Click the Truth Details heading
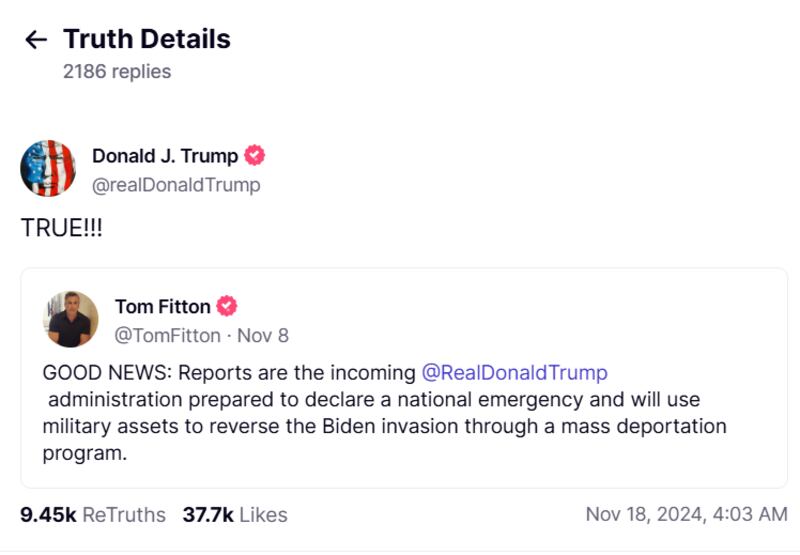Screen dimensions: 800x555 coord(147,39)
